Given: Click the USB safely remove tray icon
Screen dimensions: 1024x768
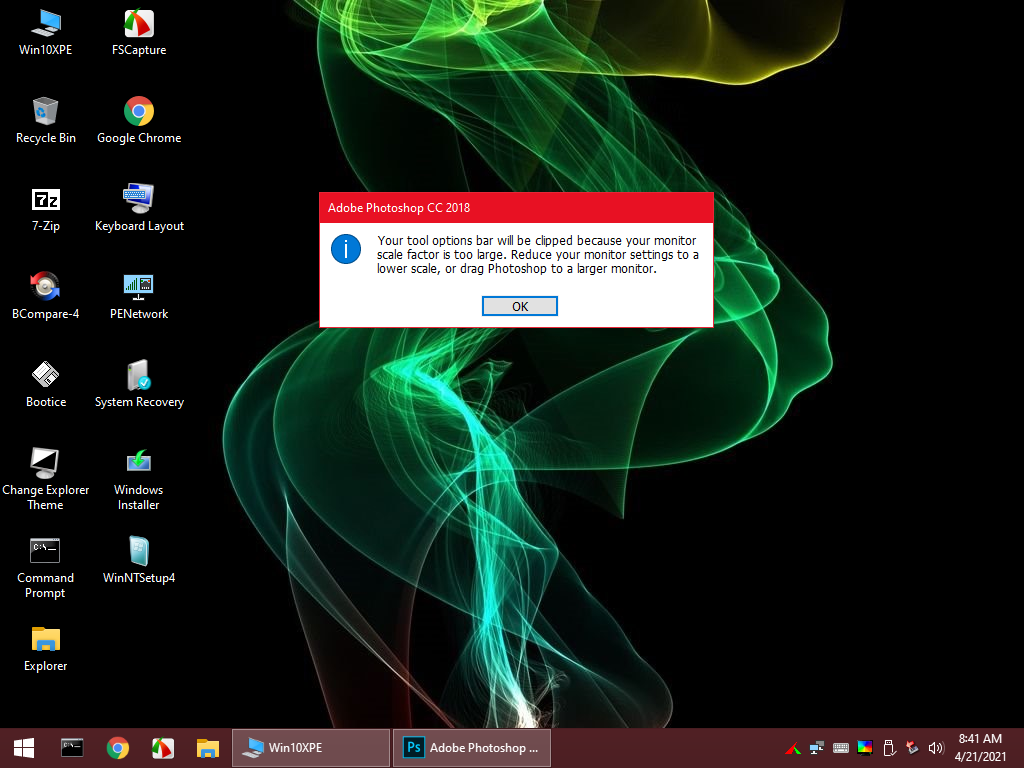Looking at the screenshot, I should [888, 748].
